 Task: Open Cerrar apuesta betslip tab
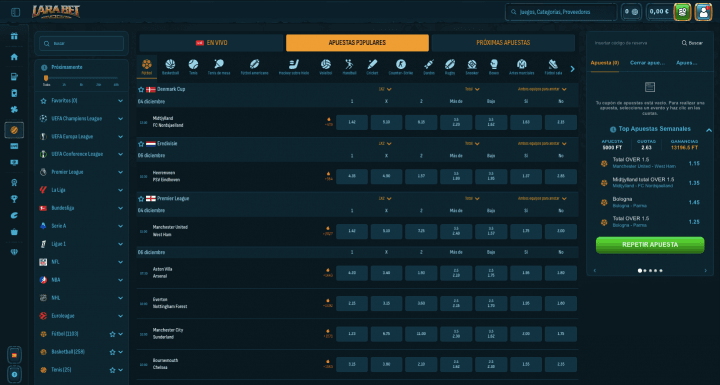pos(647,63)
